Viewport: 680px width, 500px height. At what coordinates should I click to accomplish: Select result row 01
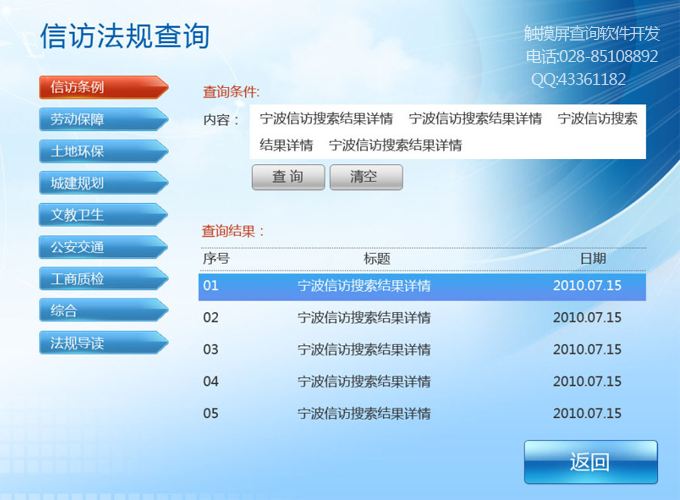click(421, 286)
